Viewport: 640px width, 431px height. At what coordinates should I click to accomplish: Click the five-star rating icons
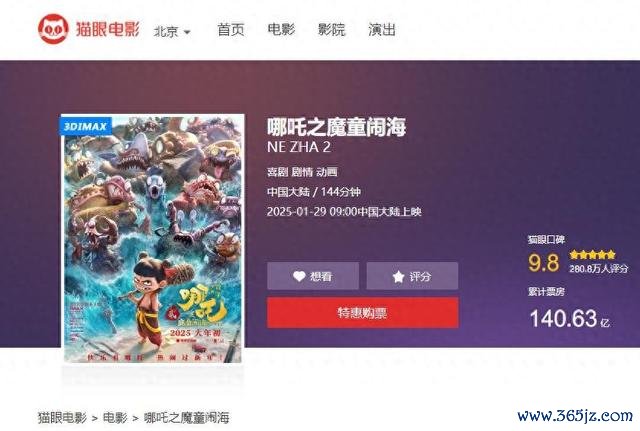[593, 255]
